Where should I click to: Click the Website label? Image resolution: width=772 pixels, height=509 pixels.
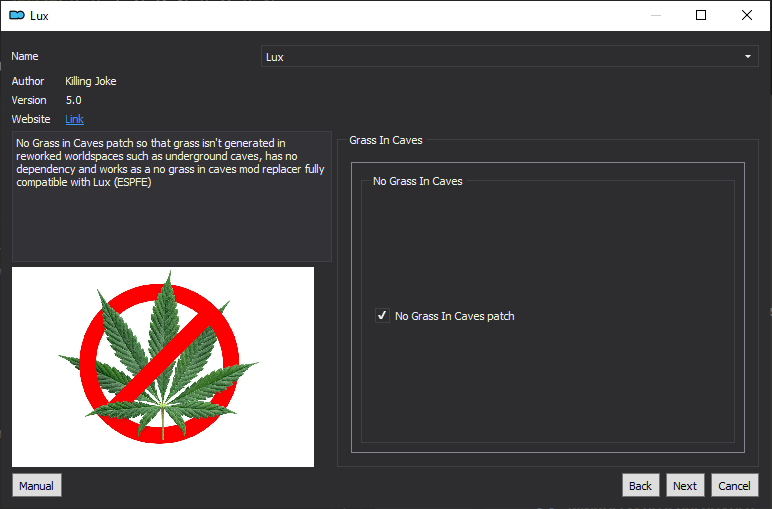(31, 119)
